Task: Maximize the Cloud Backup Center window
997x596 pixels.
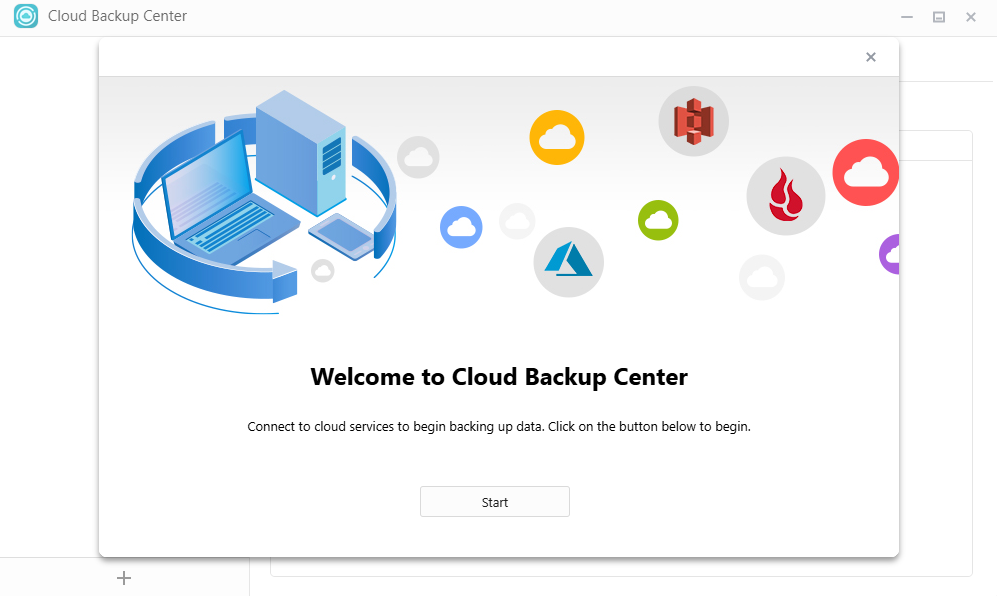Action: 938,17
